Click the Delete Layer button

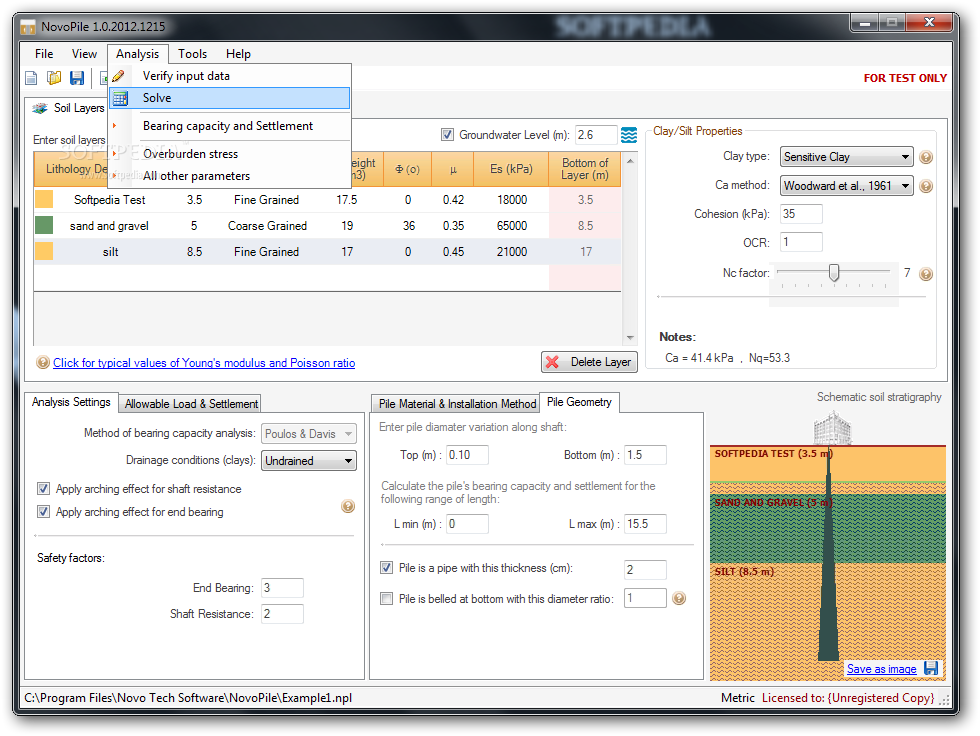[589, 362]
